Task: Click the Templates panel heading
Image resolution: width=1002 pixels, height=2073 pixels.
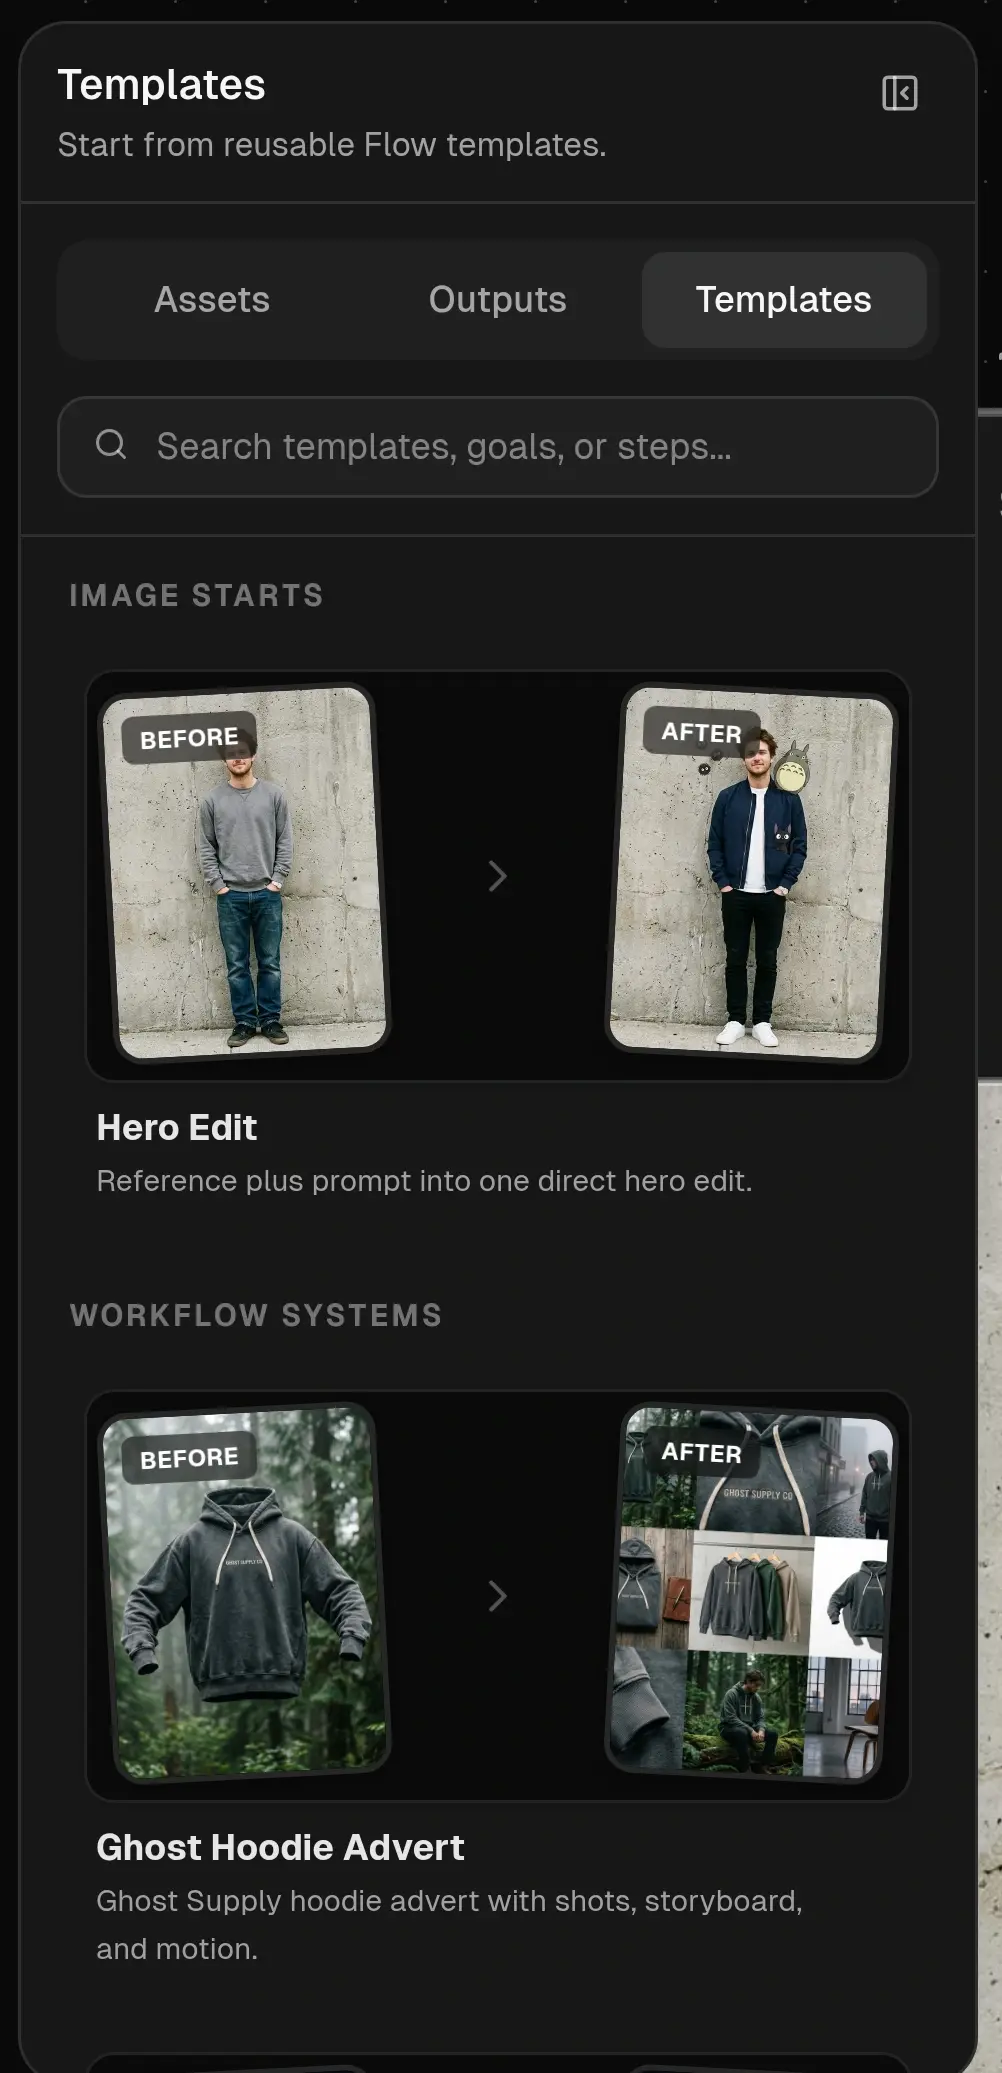Action: tap(161, 85)
